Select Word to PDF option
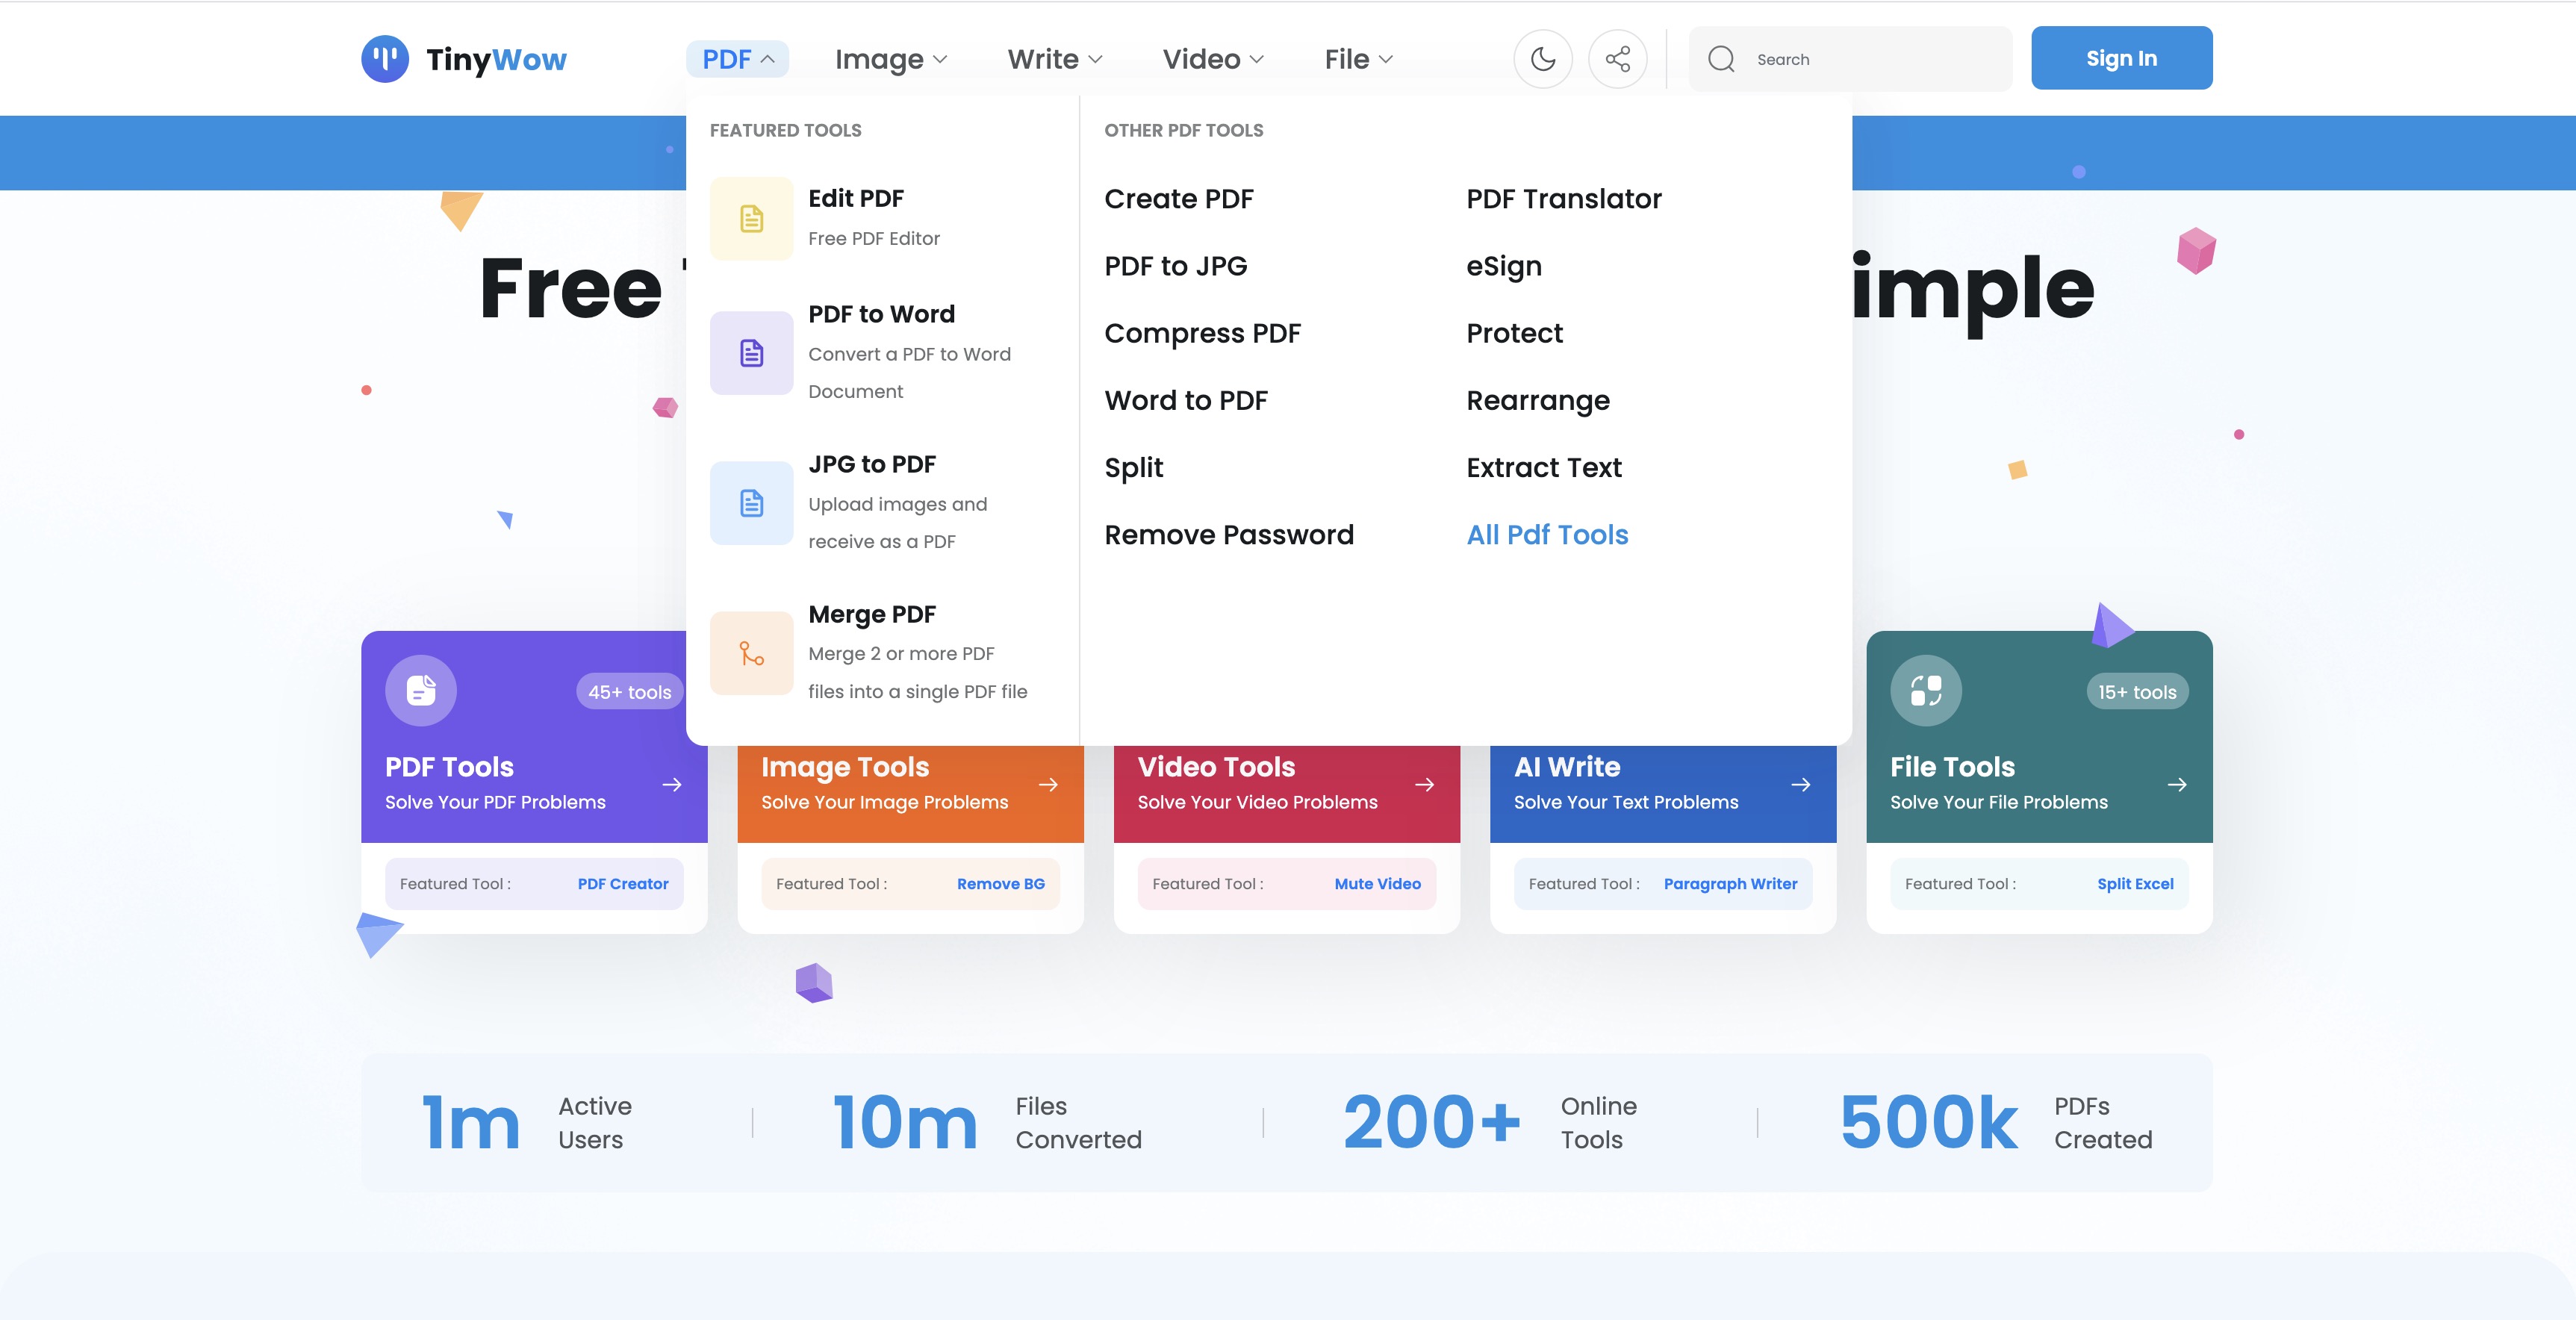This screenshot has width=2576, height=1320. [1186, 400]
